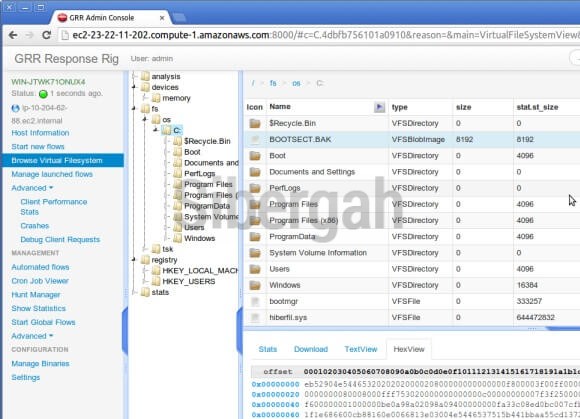Viewport: 580px width, 419px height.
Task: Open the Cron Job Viewer
Action: click(40, 281)
